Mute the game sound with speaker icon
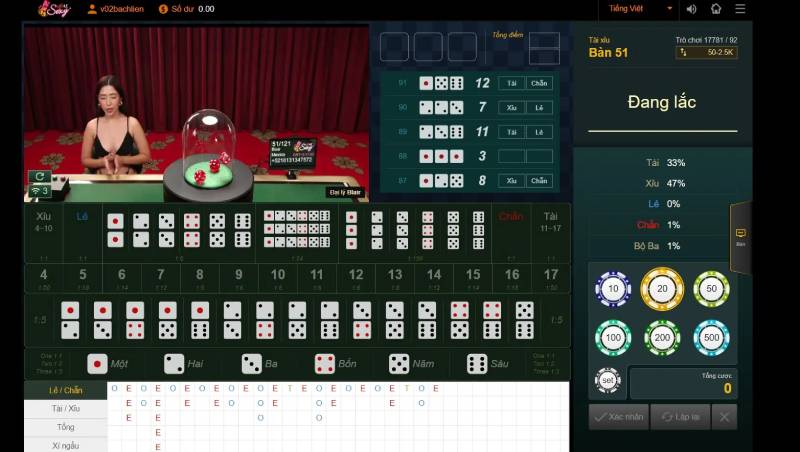Viewport: 800px width, 452px height. (690, 9)
